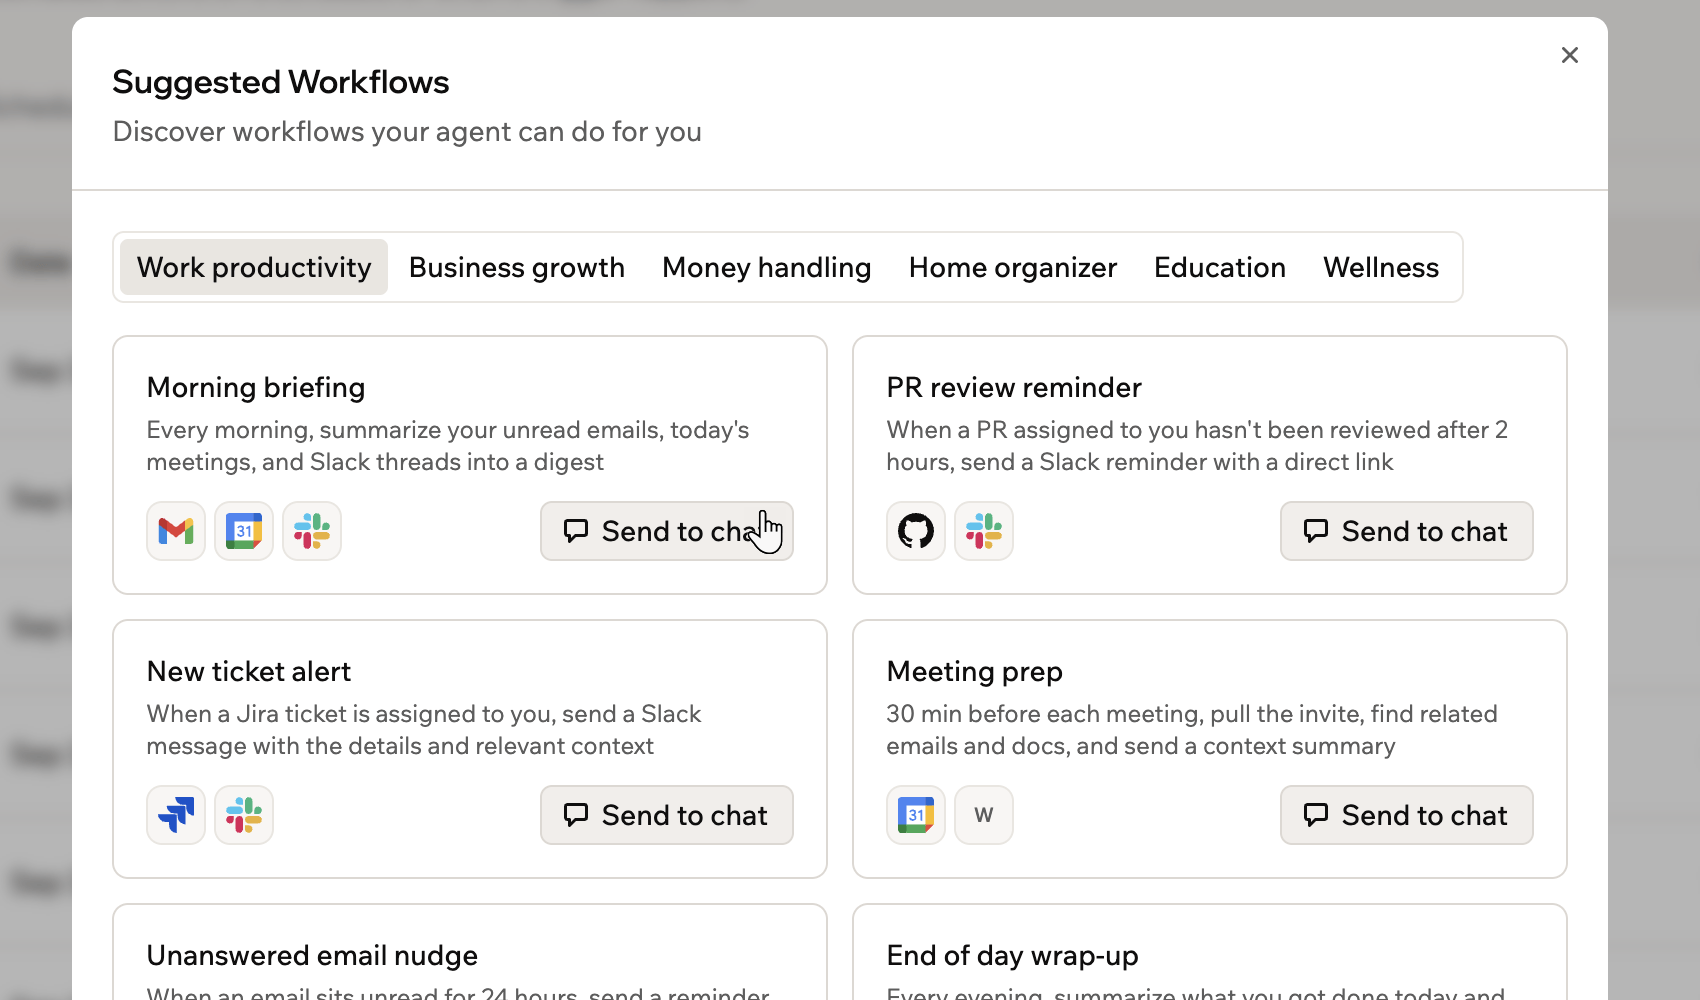Close the Suggested Workflows dialog

(1570, 55)
